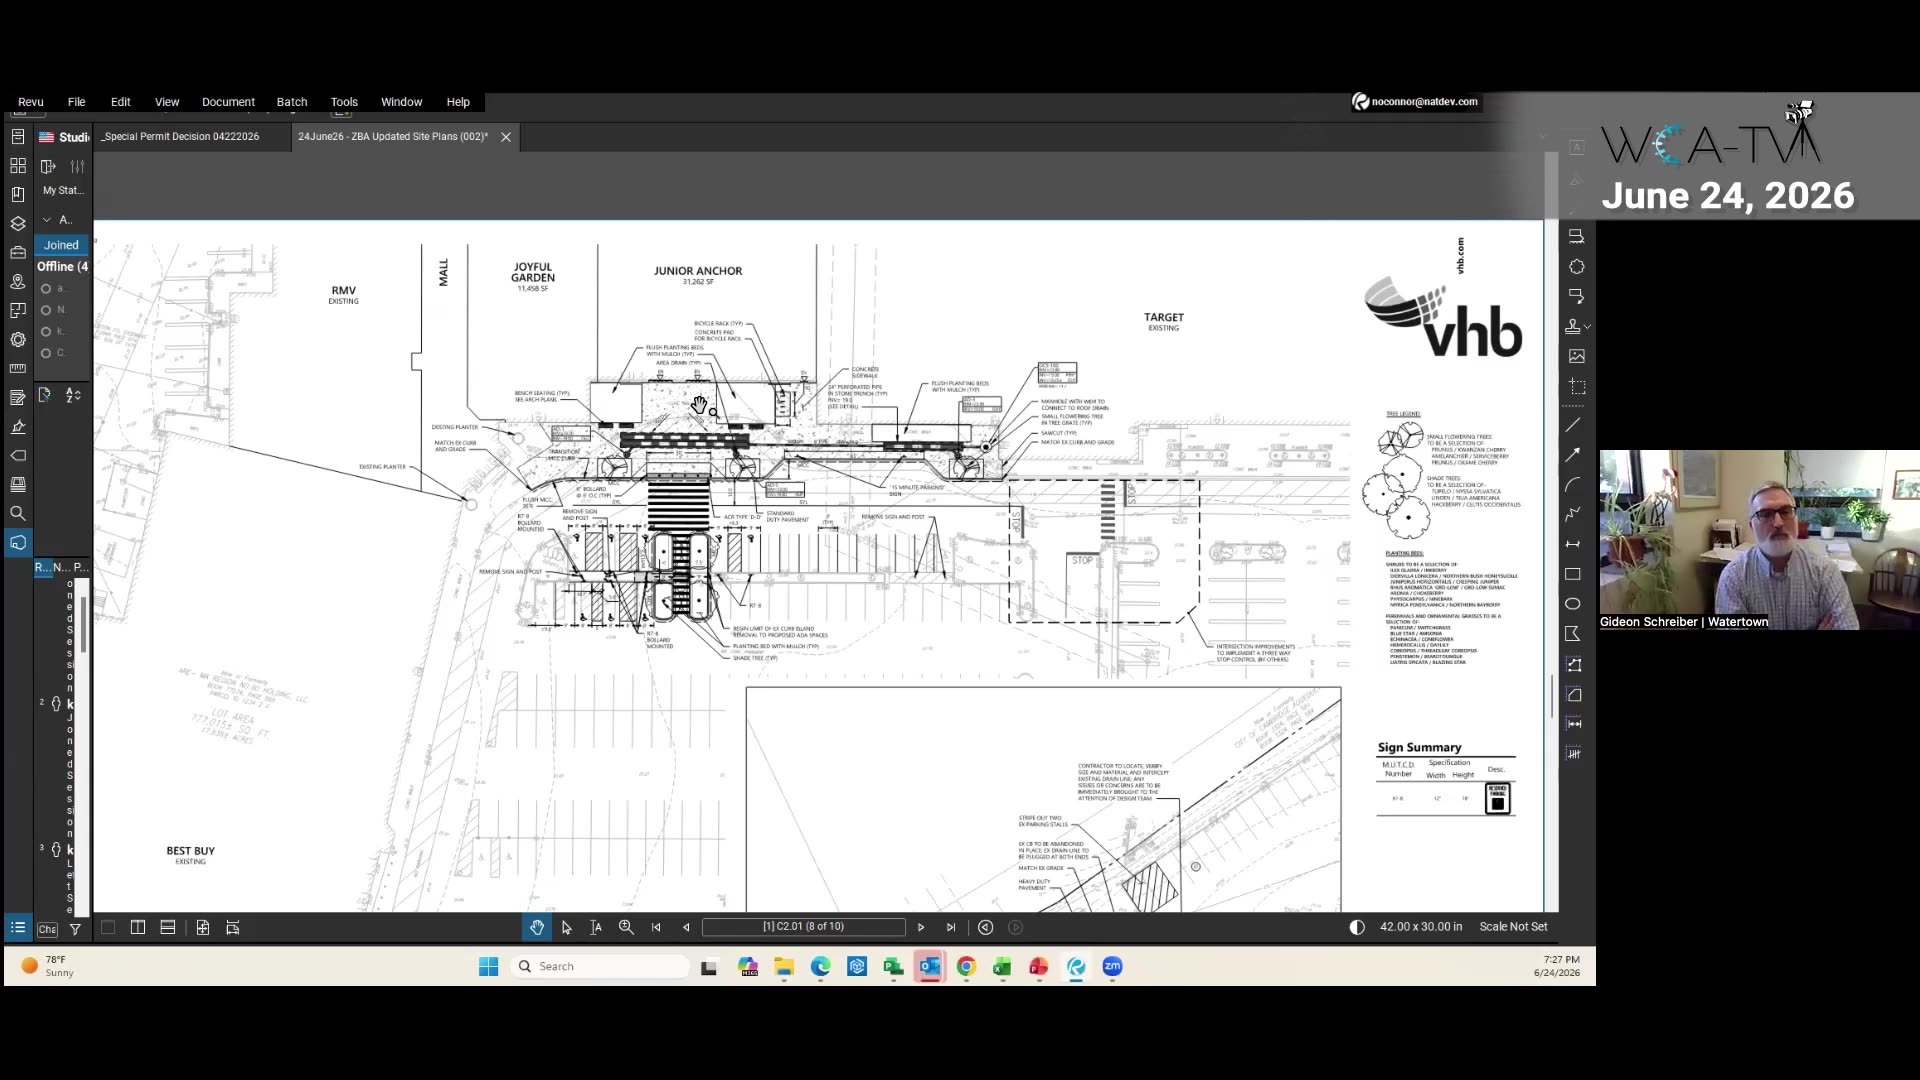Screen dimensions: 1920x1080
Task: Open the Thumbnails panel icon in left sidebar
Action: tap(18, 165)
